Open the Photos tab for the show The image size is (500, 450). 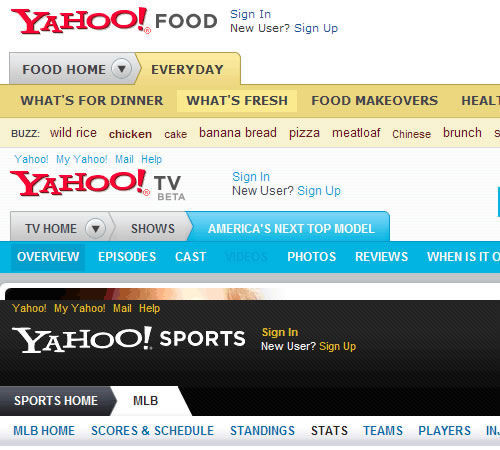311,257
